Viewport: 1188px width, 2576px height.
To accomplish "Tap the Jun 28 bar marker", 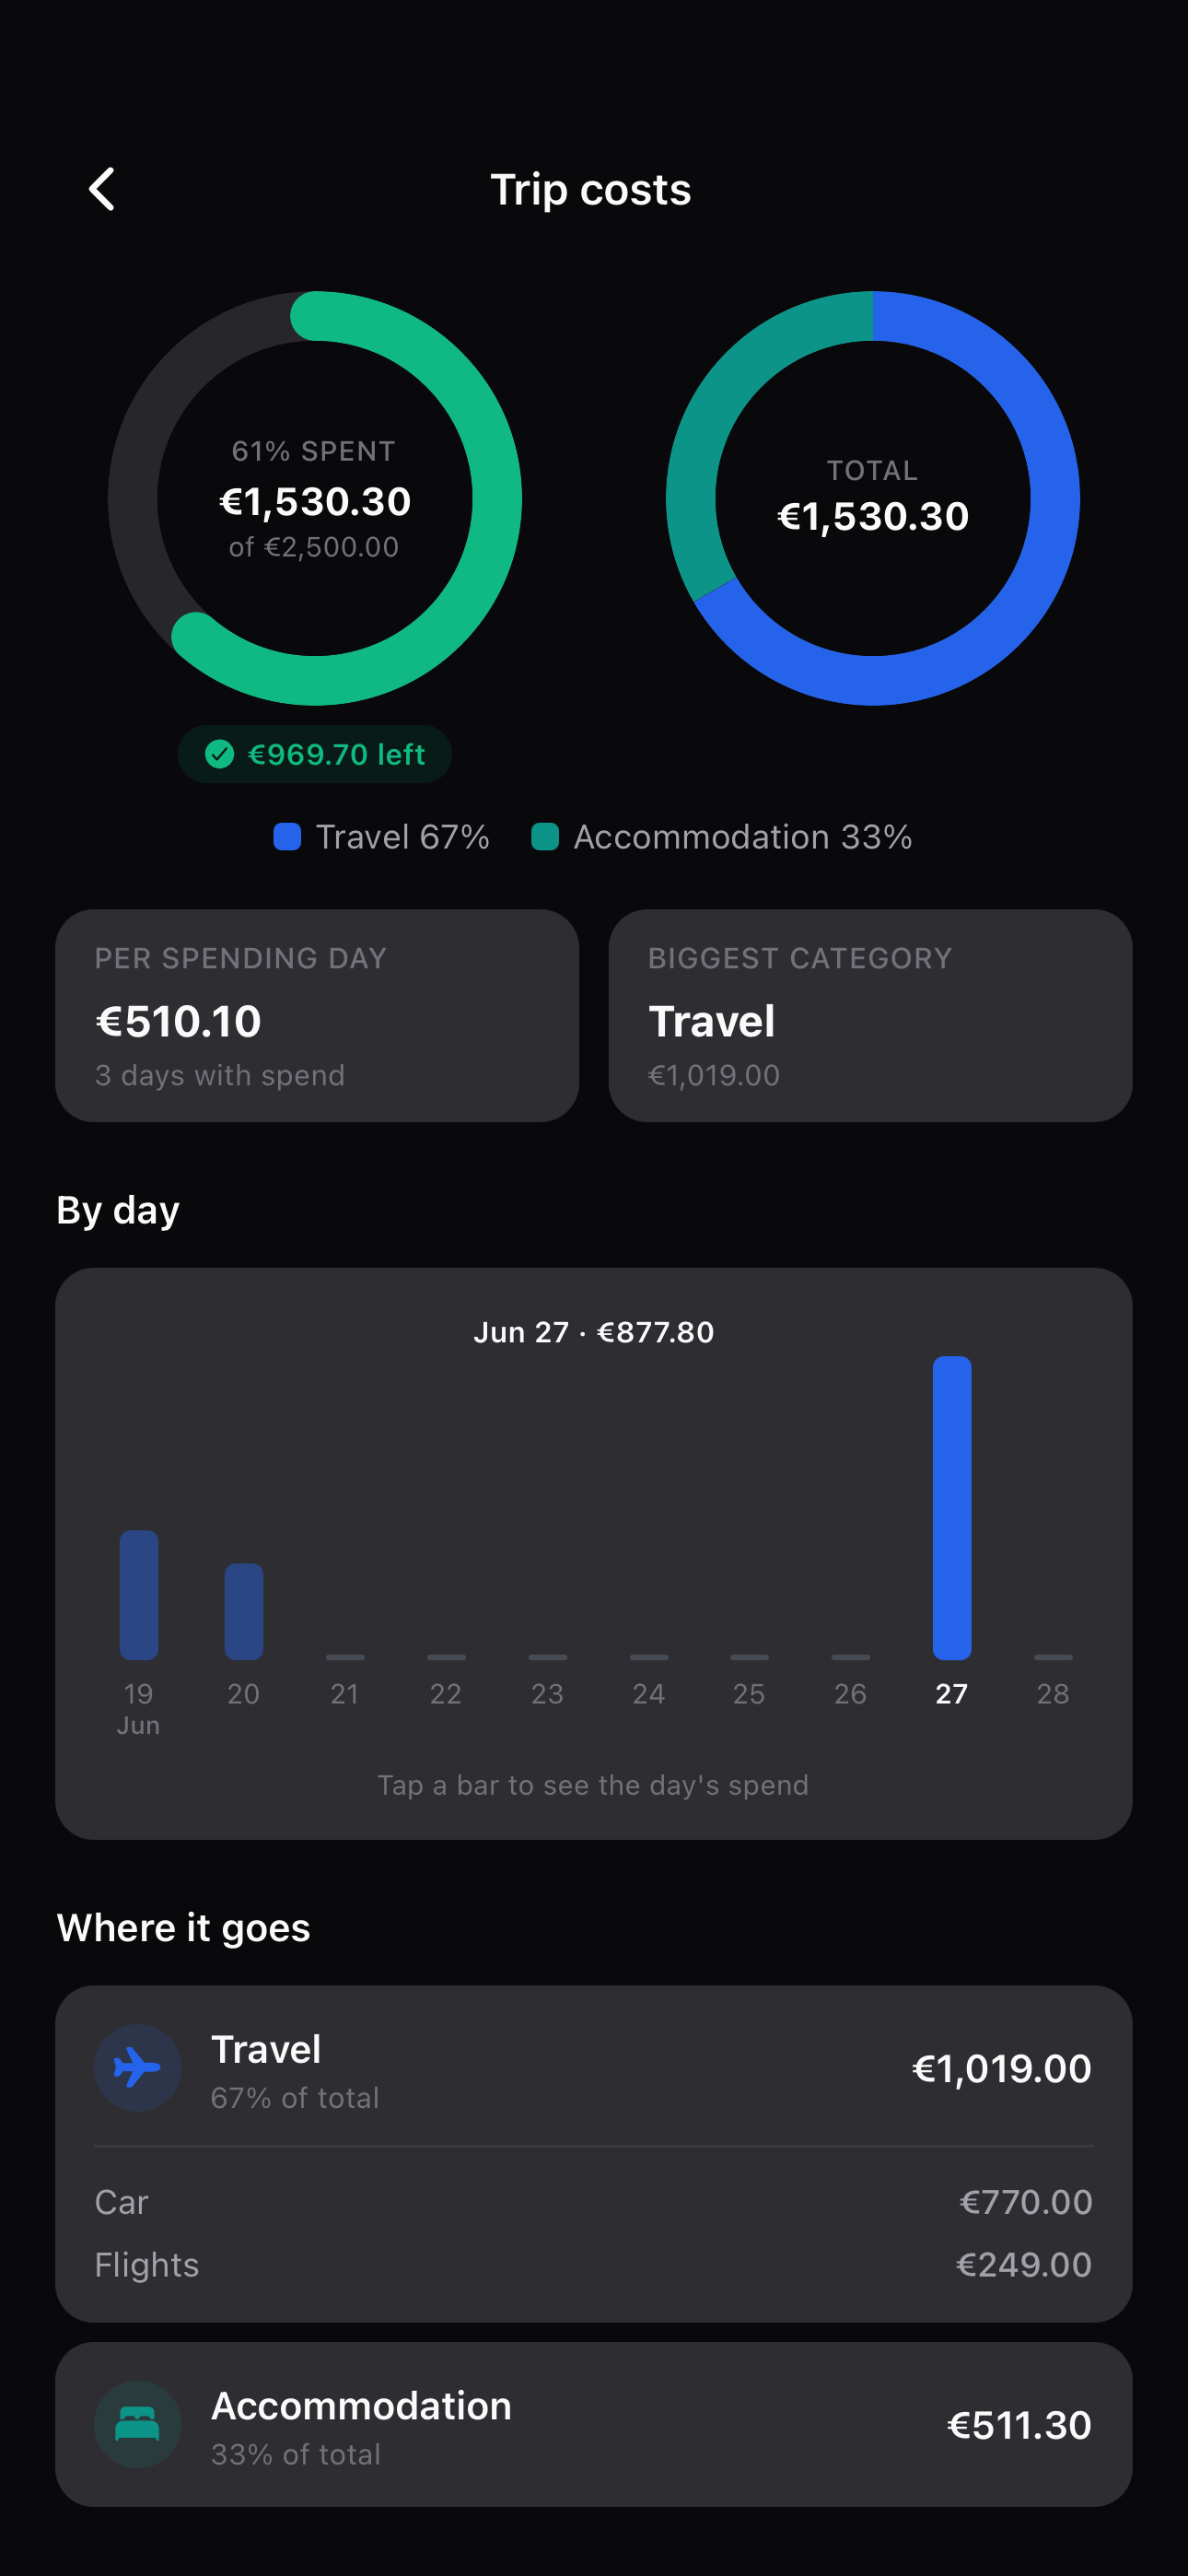I will [1054, 1657].
